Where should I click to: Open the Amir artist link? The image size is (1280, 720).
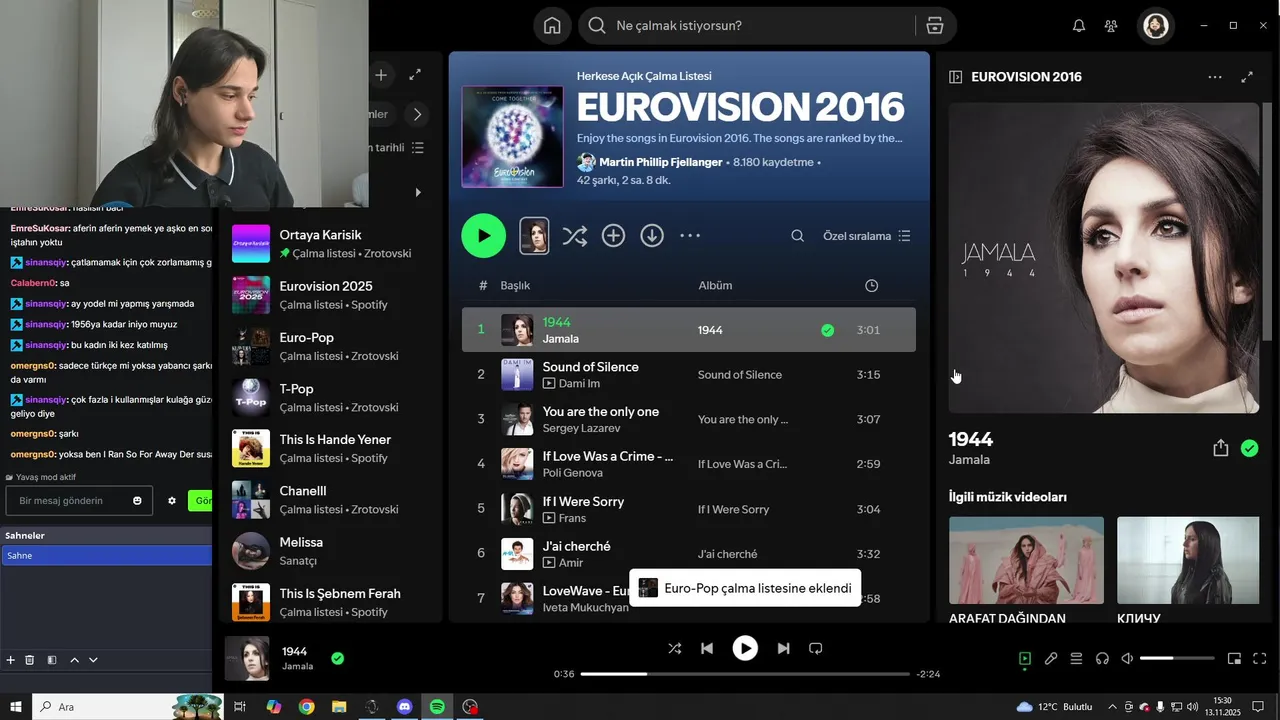pyautogui.click(x=571, y=563)
